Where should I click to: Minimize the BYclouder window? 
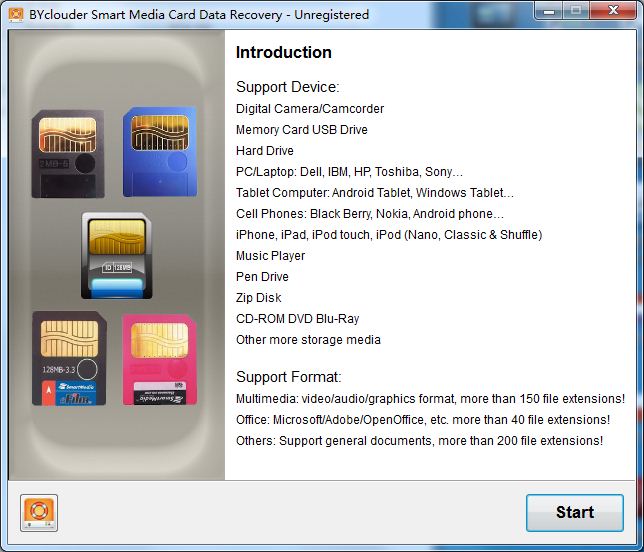click(x=549, y=11)
